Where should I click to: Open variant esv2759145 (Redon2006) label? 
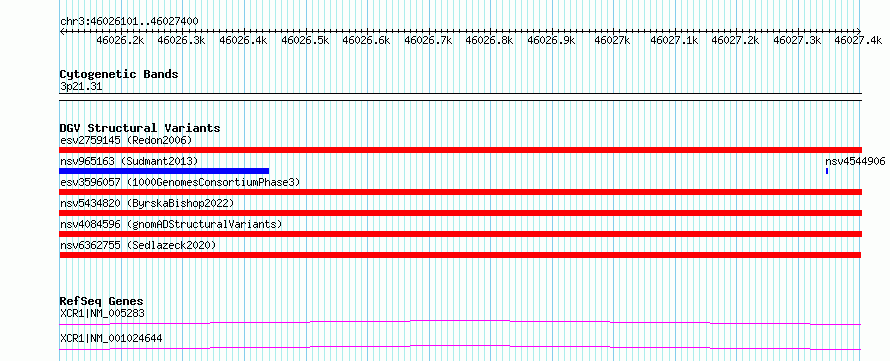click(126, 140)
